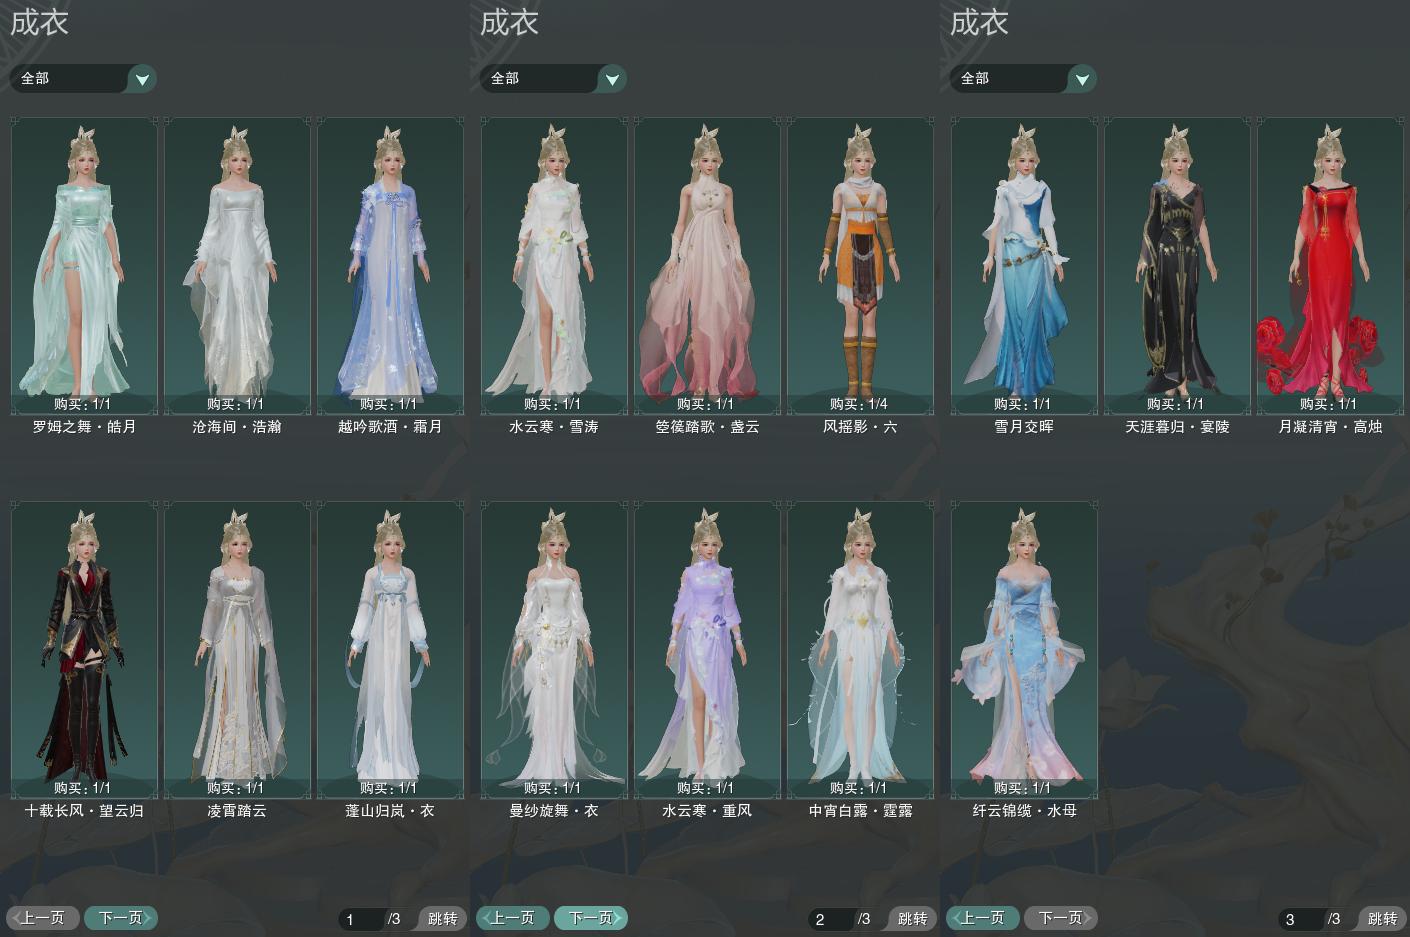Click the 凌霄踏云 name label
The image size is (1410, 937).
237,811
